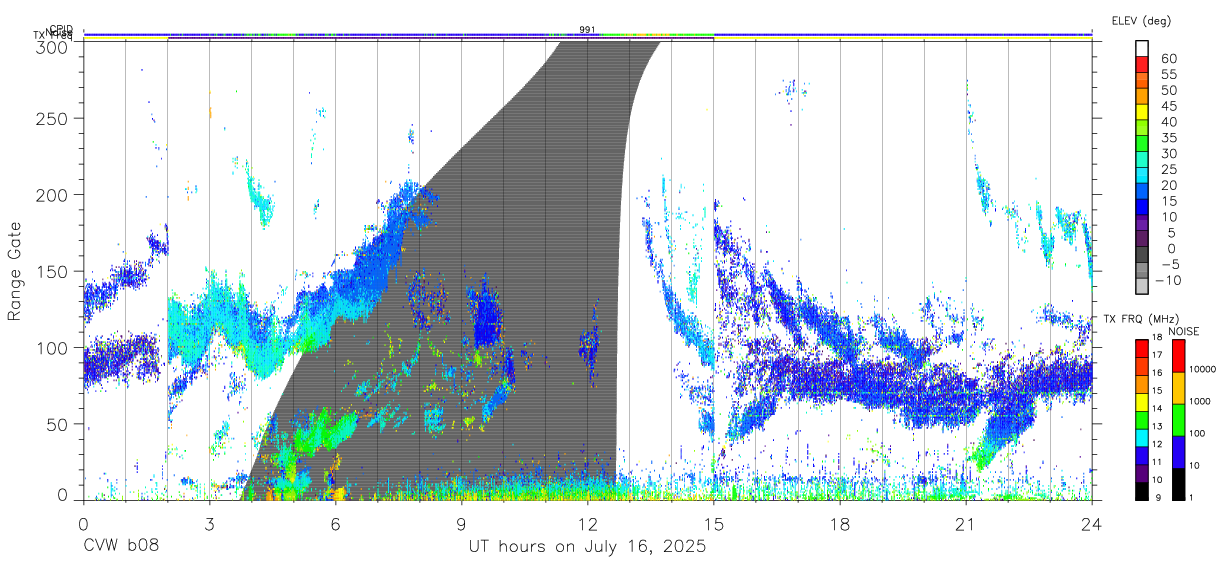Click the '60' label on ELEV scale
The image size is (1228, 567).
[x=1168, y=59]
